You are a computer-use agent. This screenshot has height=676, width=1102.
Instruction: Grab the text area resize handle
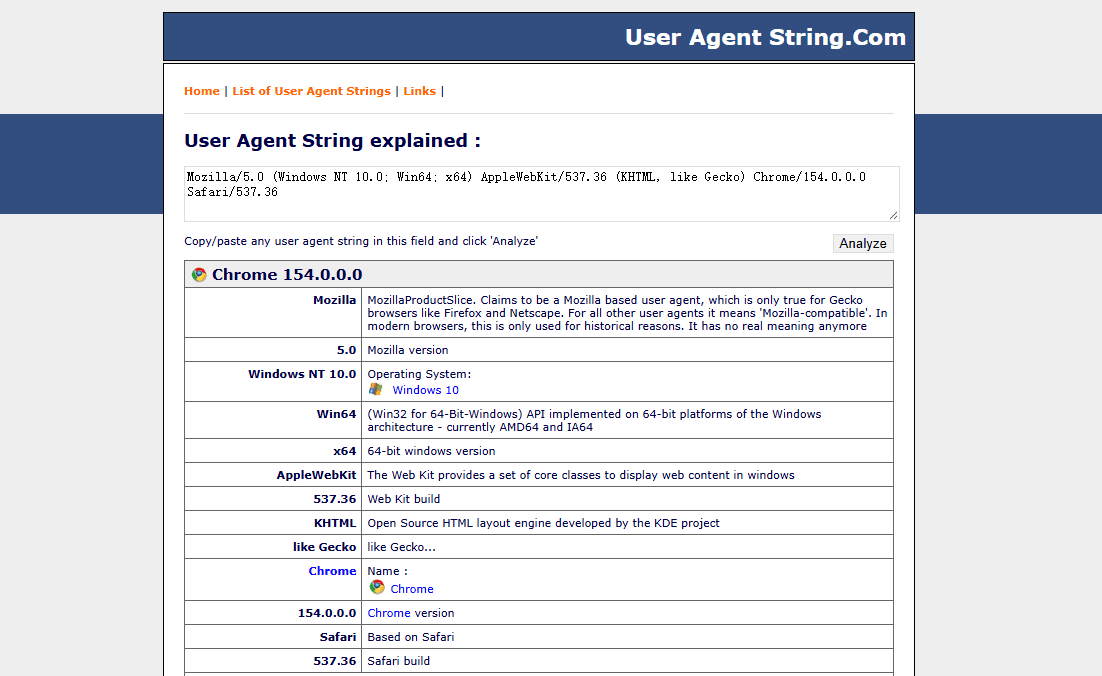[893, 215]
